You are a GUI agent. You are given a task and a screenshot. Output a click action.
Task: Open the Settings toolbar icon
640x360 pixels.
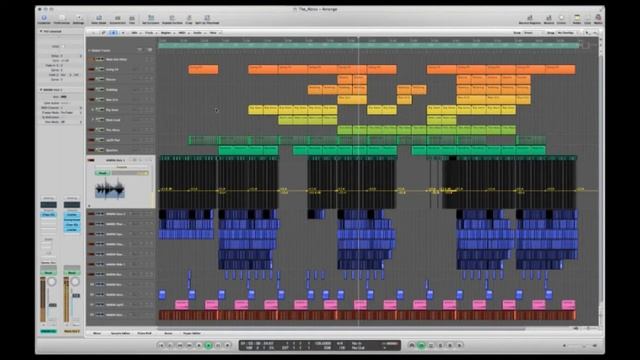(78, 19)
